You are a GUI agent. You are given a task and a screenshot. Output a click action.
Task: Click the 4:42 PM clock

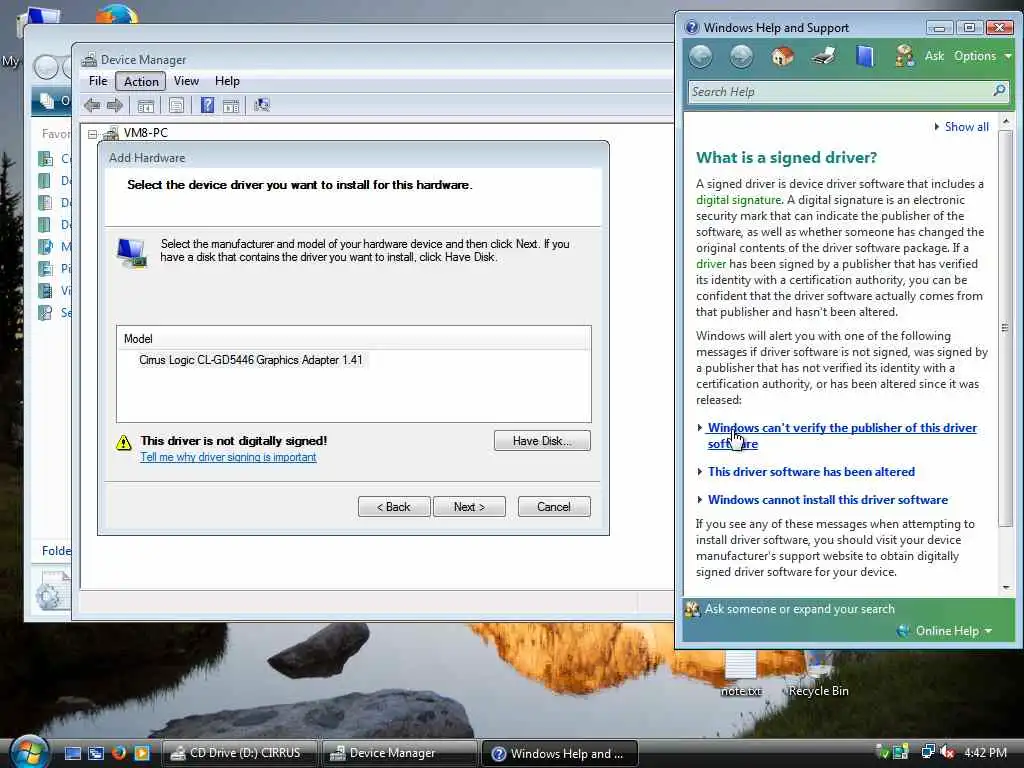pyautogui.click(x=985, y=752)
